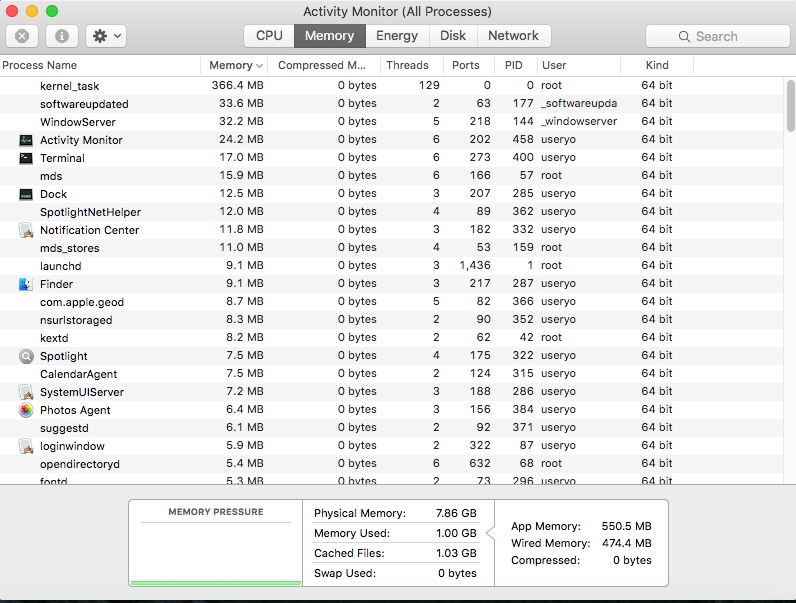The height and width of the screenshot is (603, 796).
Task: Select the nsurlstoraged process
Action: (x=391, y=320)
